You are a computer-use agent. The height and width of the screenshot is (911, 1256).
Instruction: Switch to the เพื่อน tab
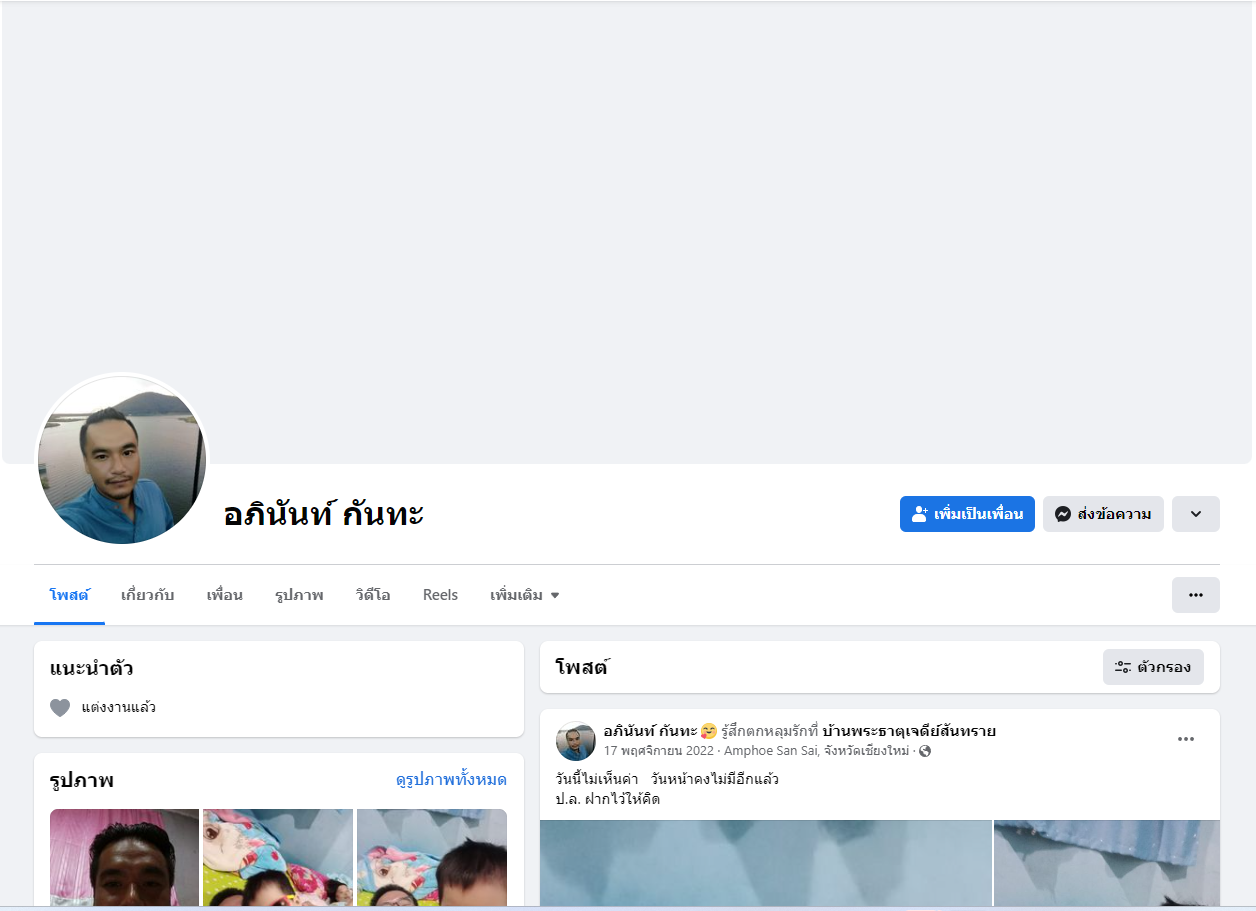[x=225, y=595]
